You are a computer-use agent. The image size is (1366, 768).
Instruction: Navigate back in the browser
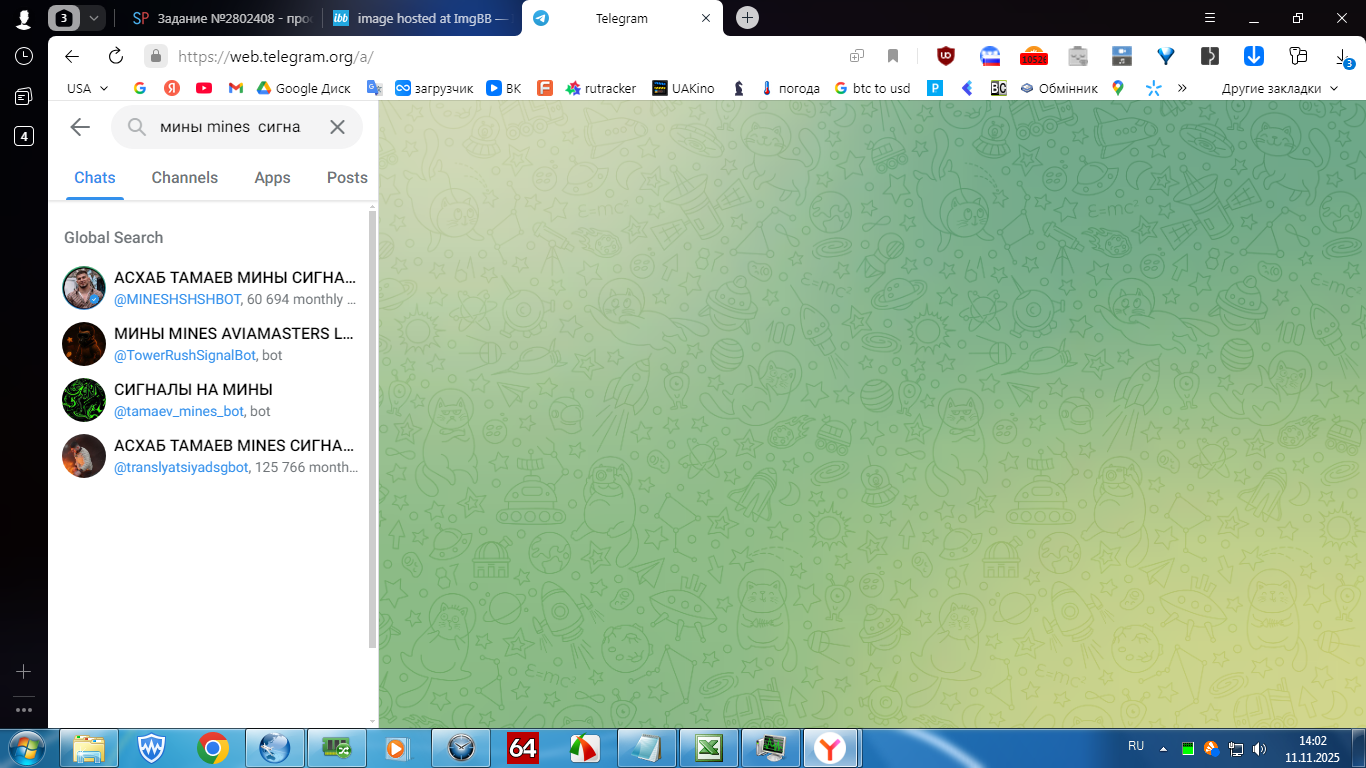click(x=72, y=56)
